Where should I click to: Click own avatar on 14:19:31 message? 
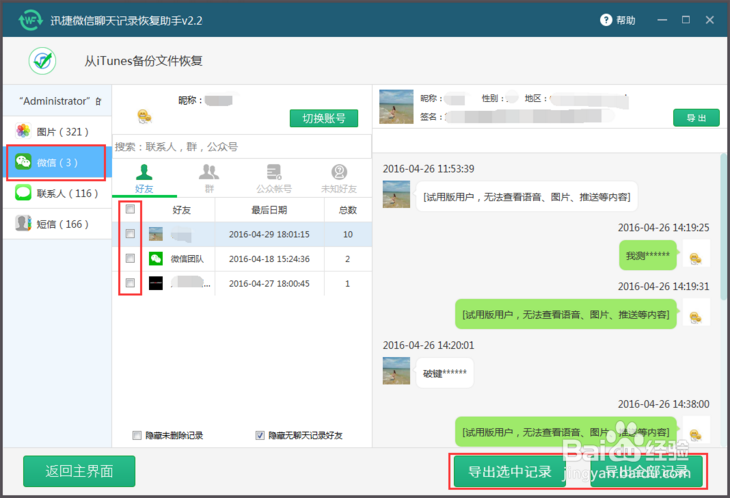click(x=696, y=312)
